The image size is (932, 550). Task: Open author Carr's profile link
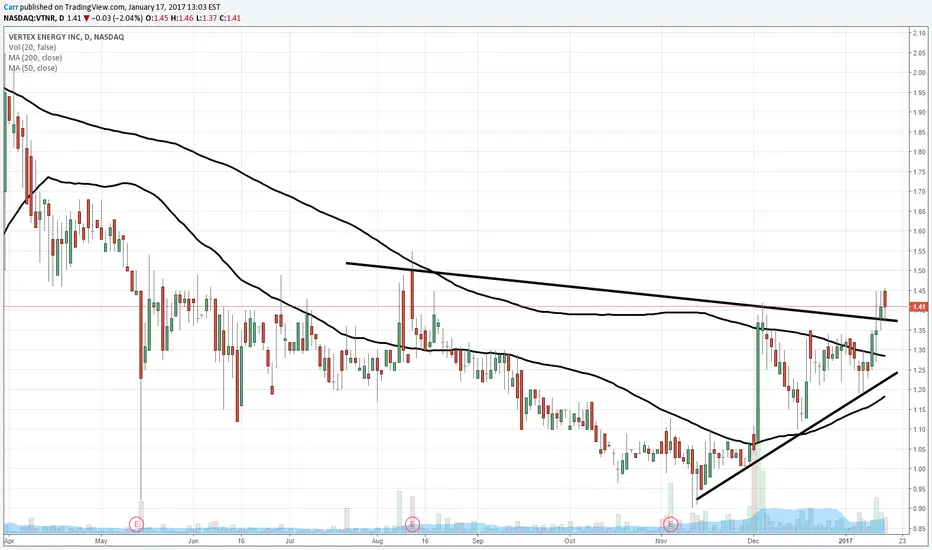point(10,7)
